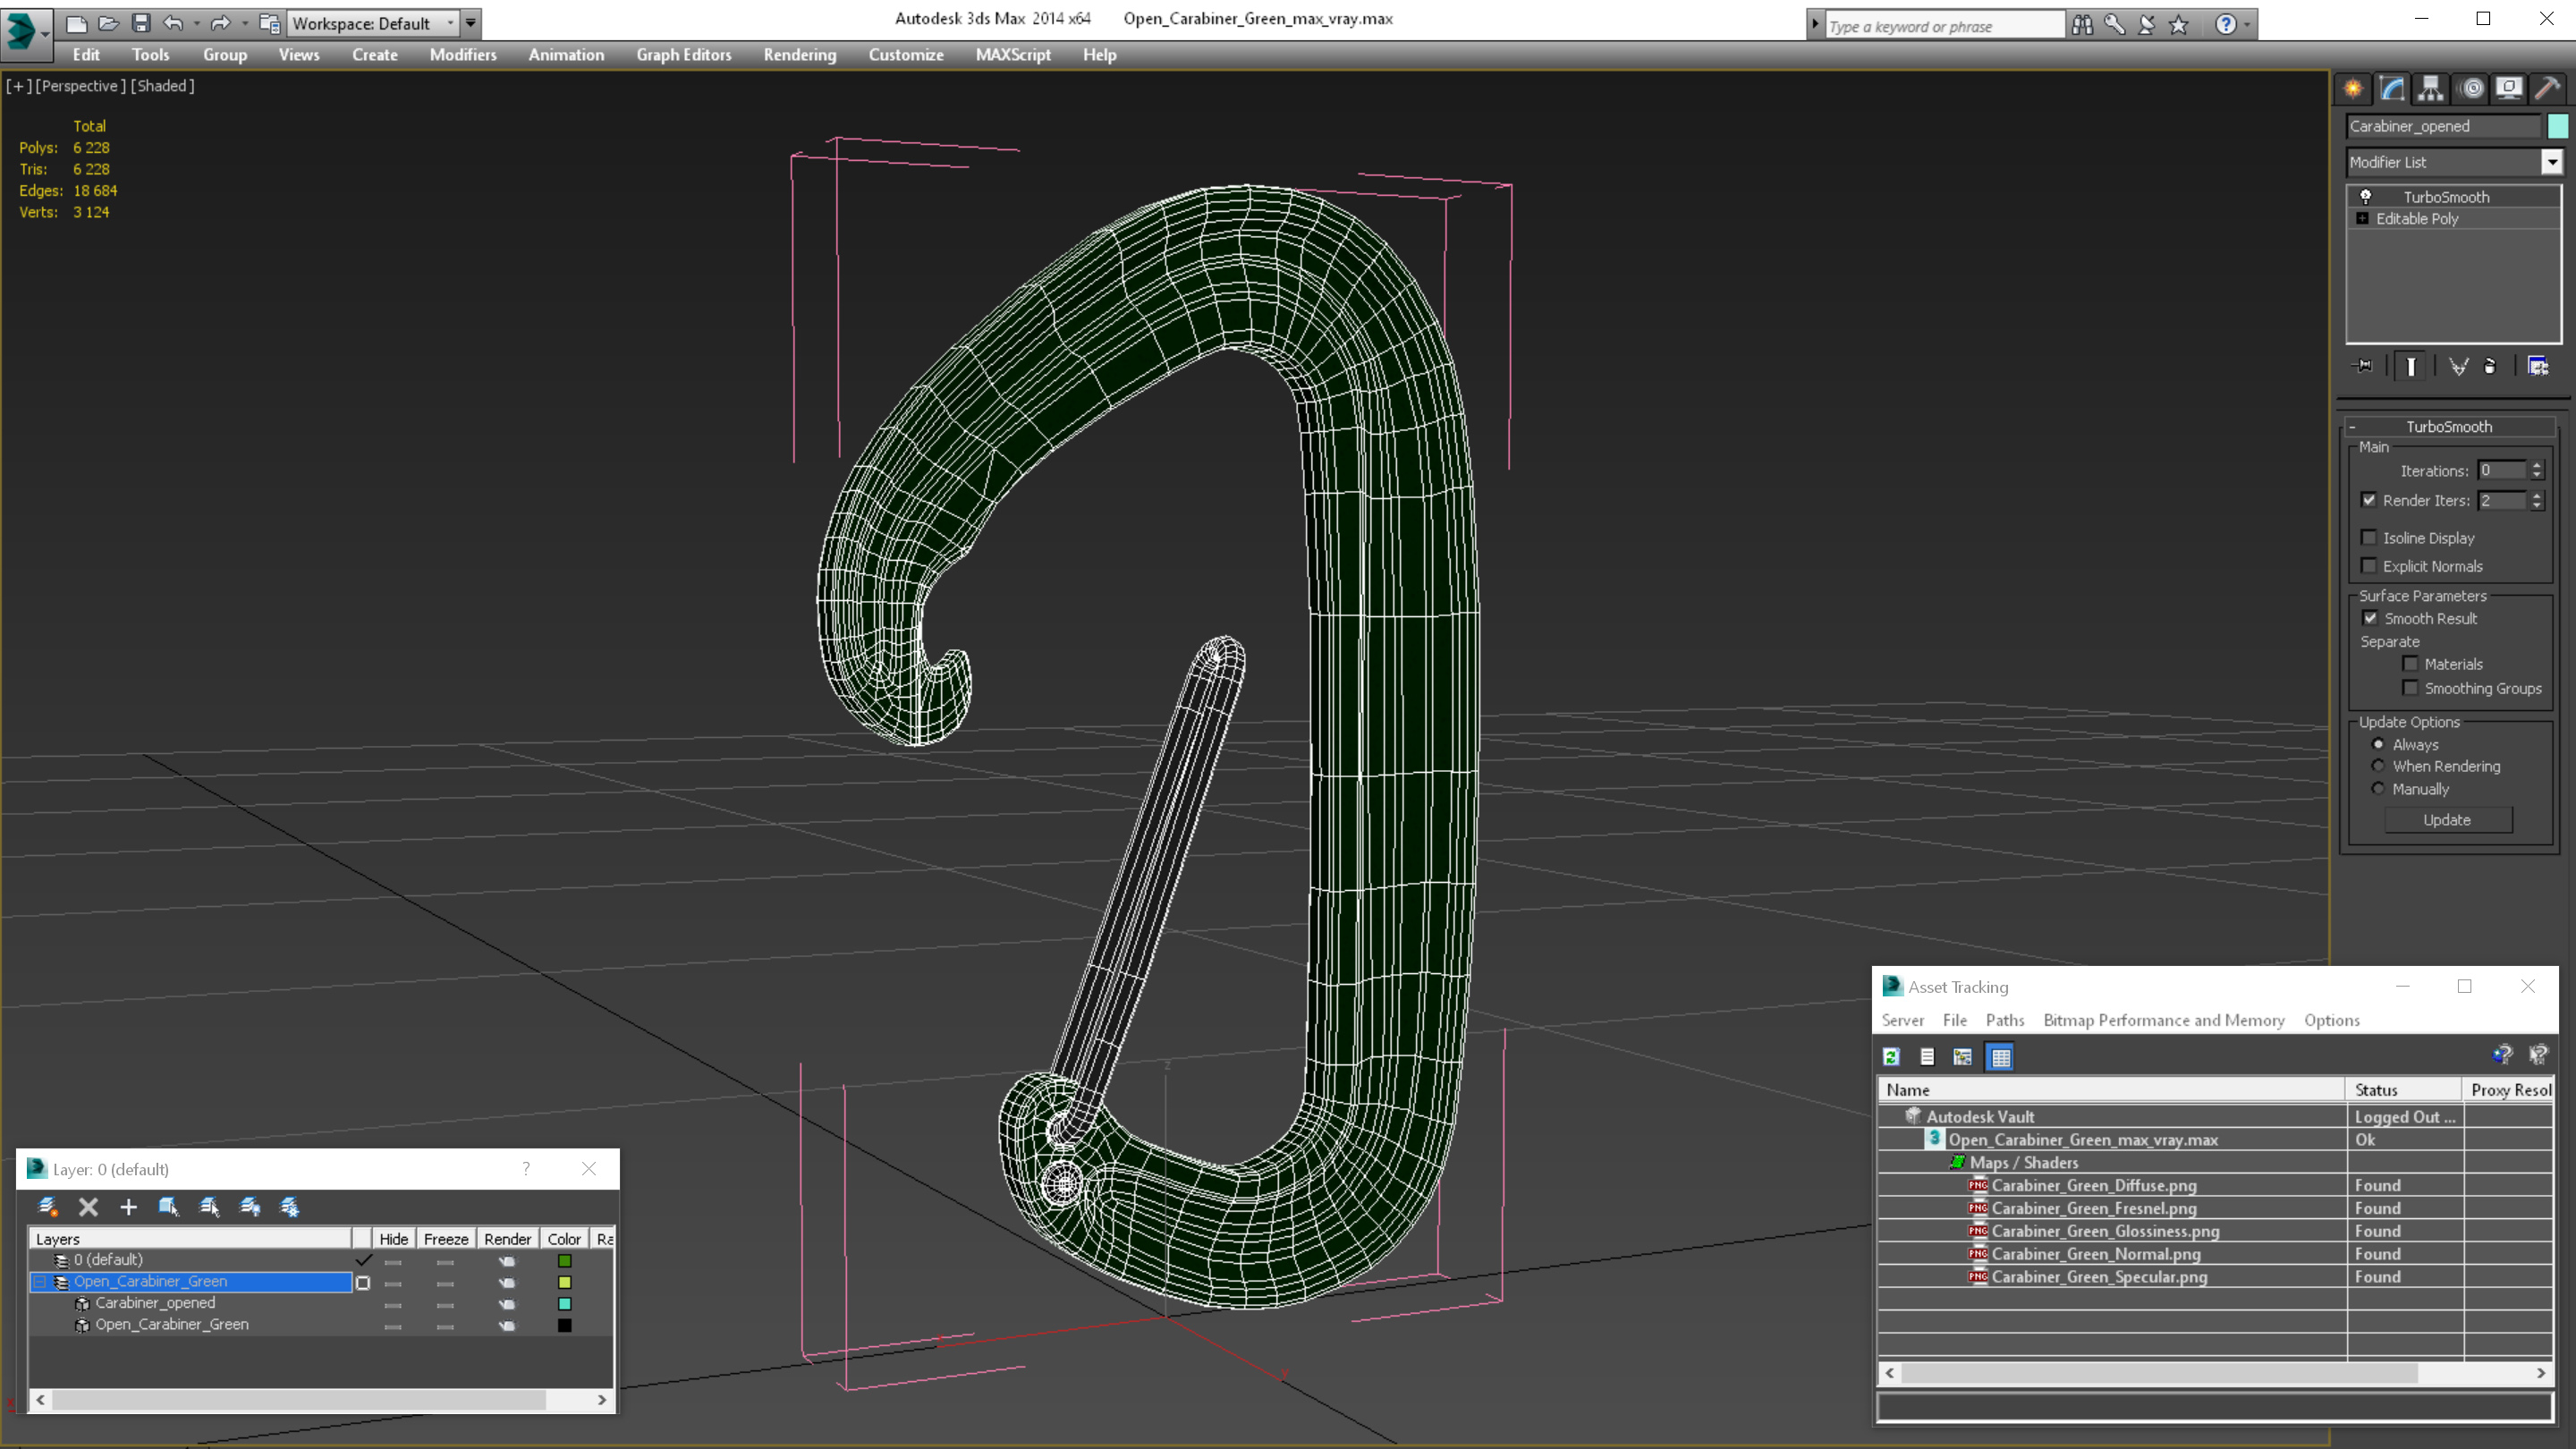This screenshot has width=2576, height=1449.
Task: Open the Modify command panel tab
Action: (2392, 88)
